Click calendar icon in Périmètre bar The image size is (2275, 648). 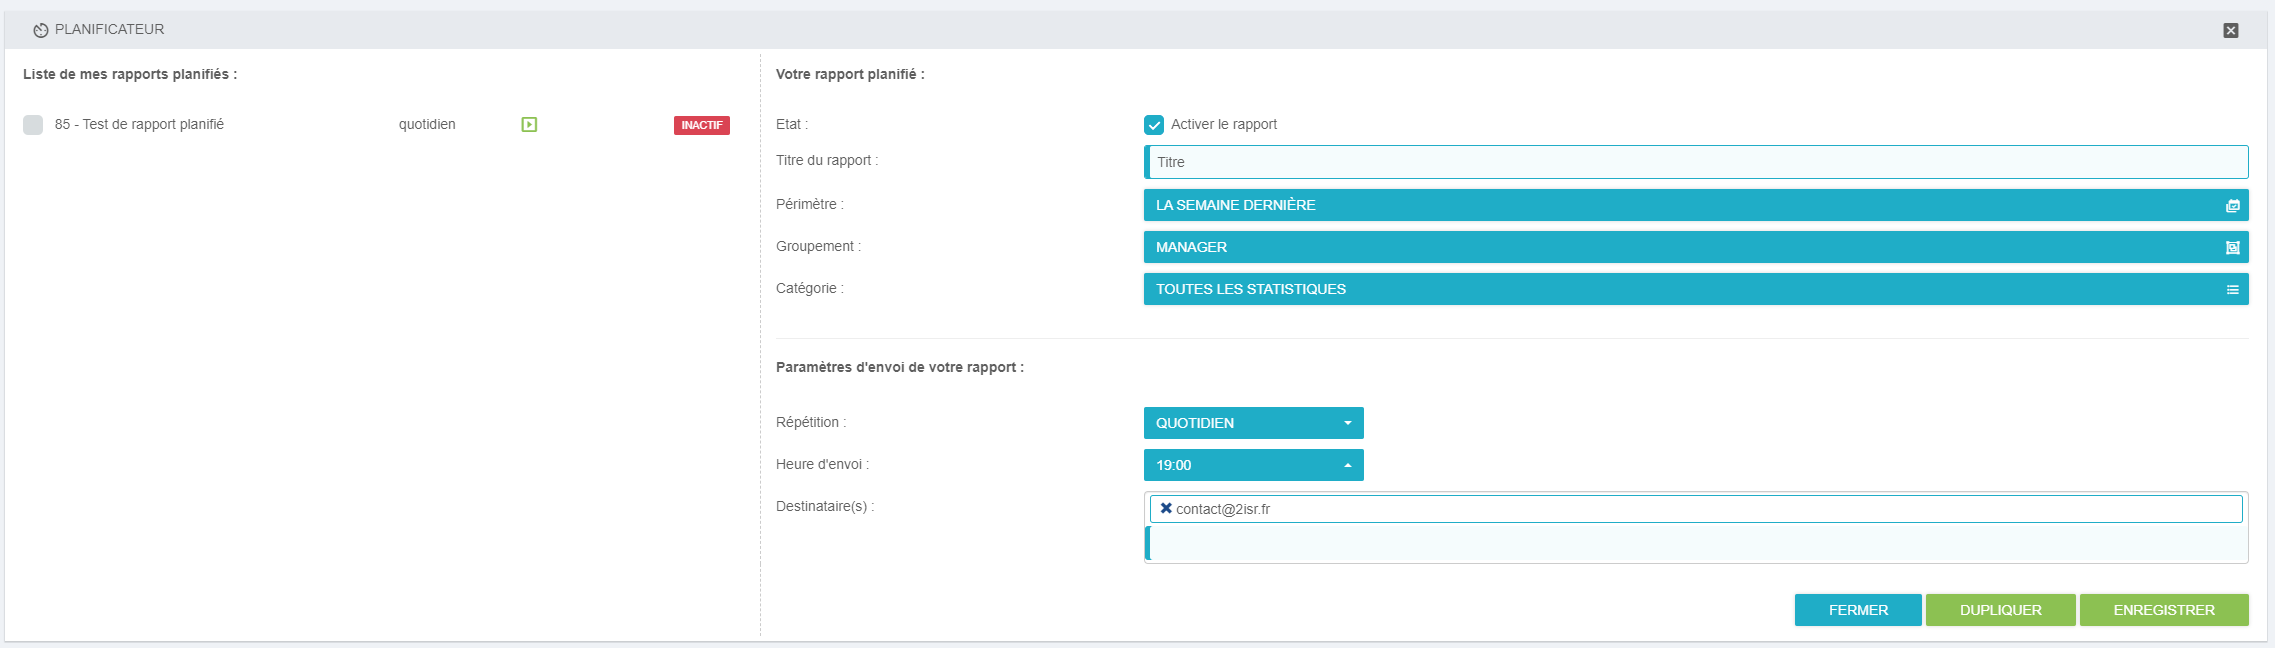pos(2232,205)
